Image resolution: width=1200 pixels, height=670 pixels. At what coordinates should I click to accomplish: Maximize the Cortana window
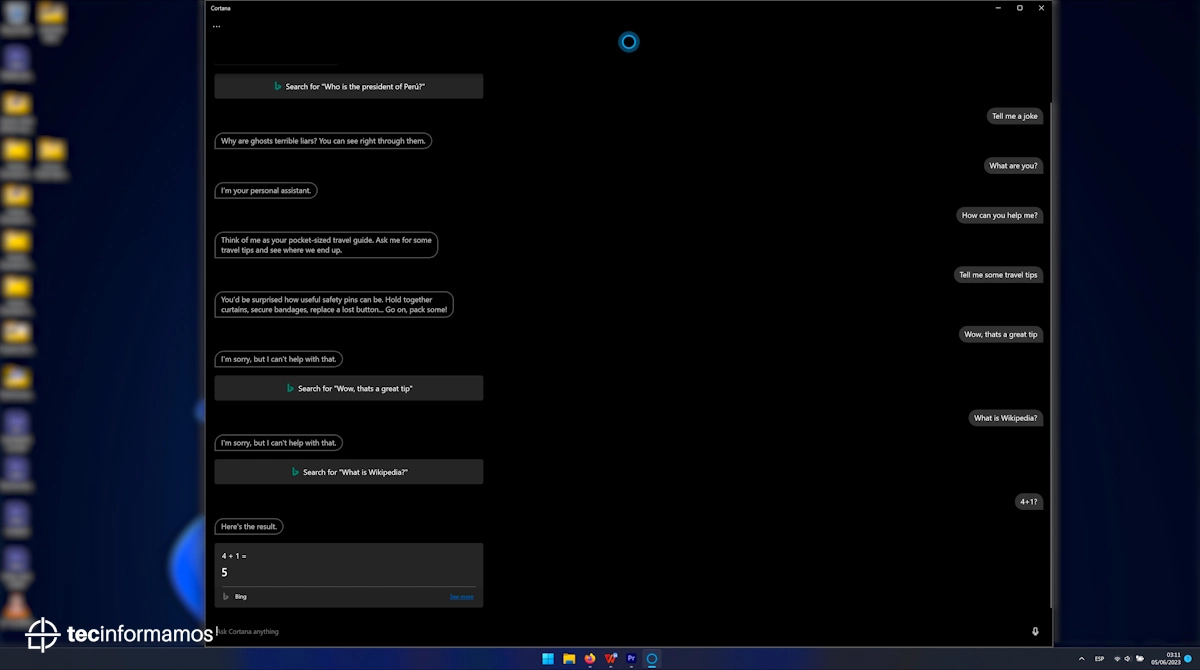[1020, 8]
